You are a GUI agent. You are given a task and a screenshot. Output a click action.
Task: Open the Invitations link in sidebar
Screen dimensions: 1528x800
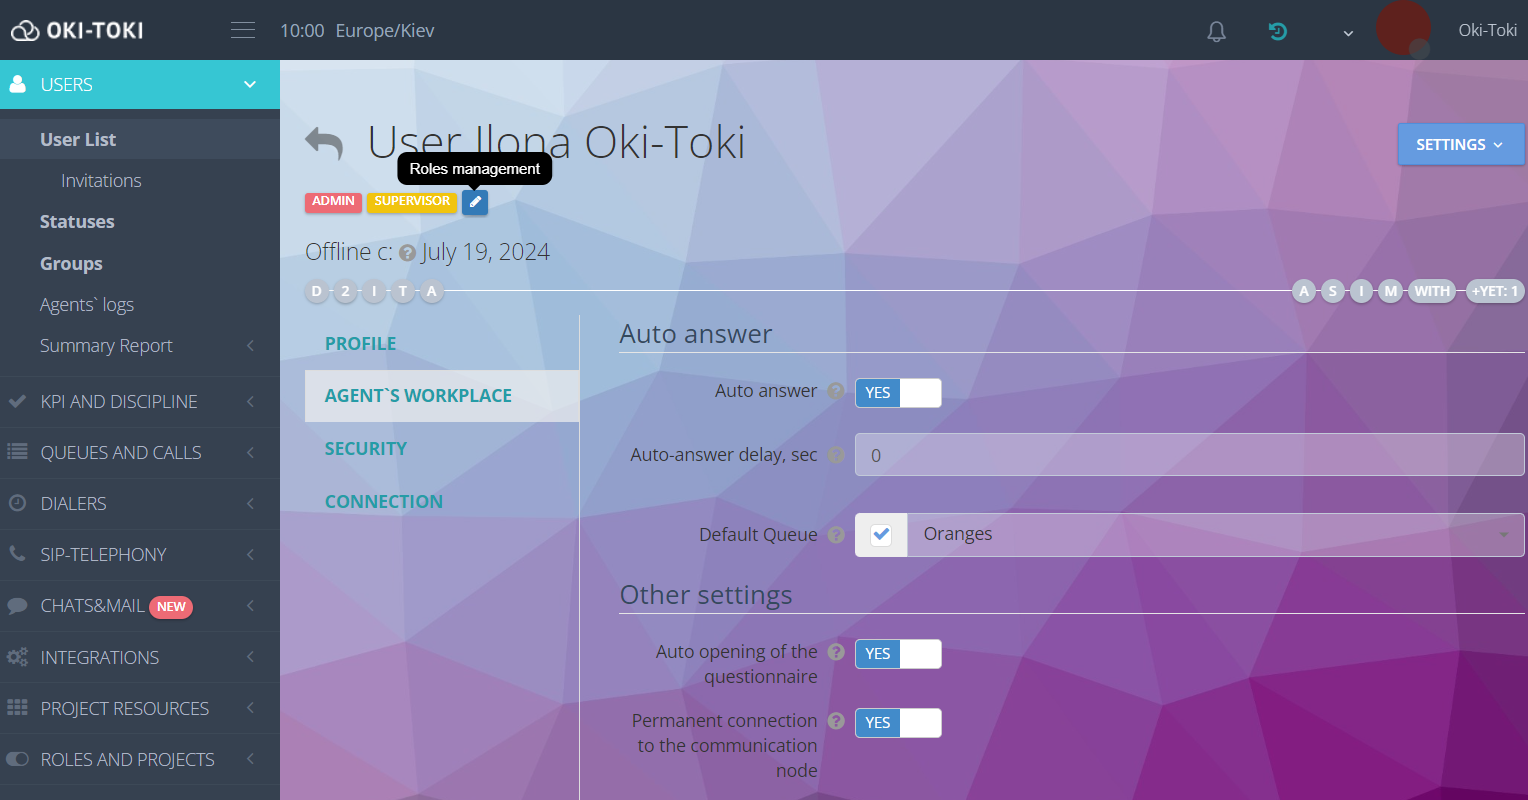pos(101,181)
